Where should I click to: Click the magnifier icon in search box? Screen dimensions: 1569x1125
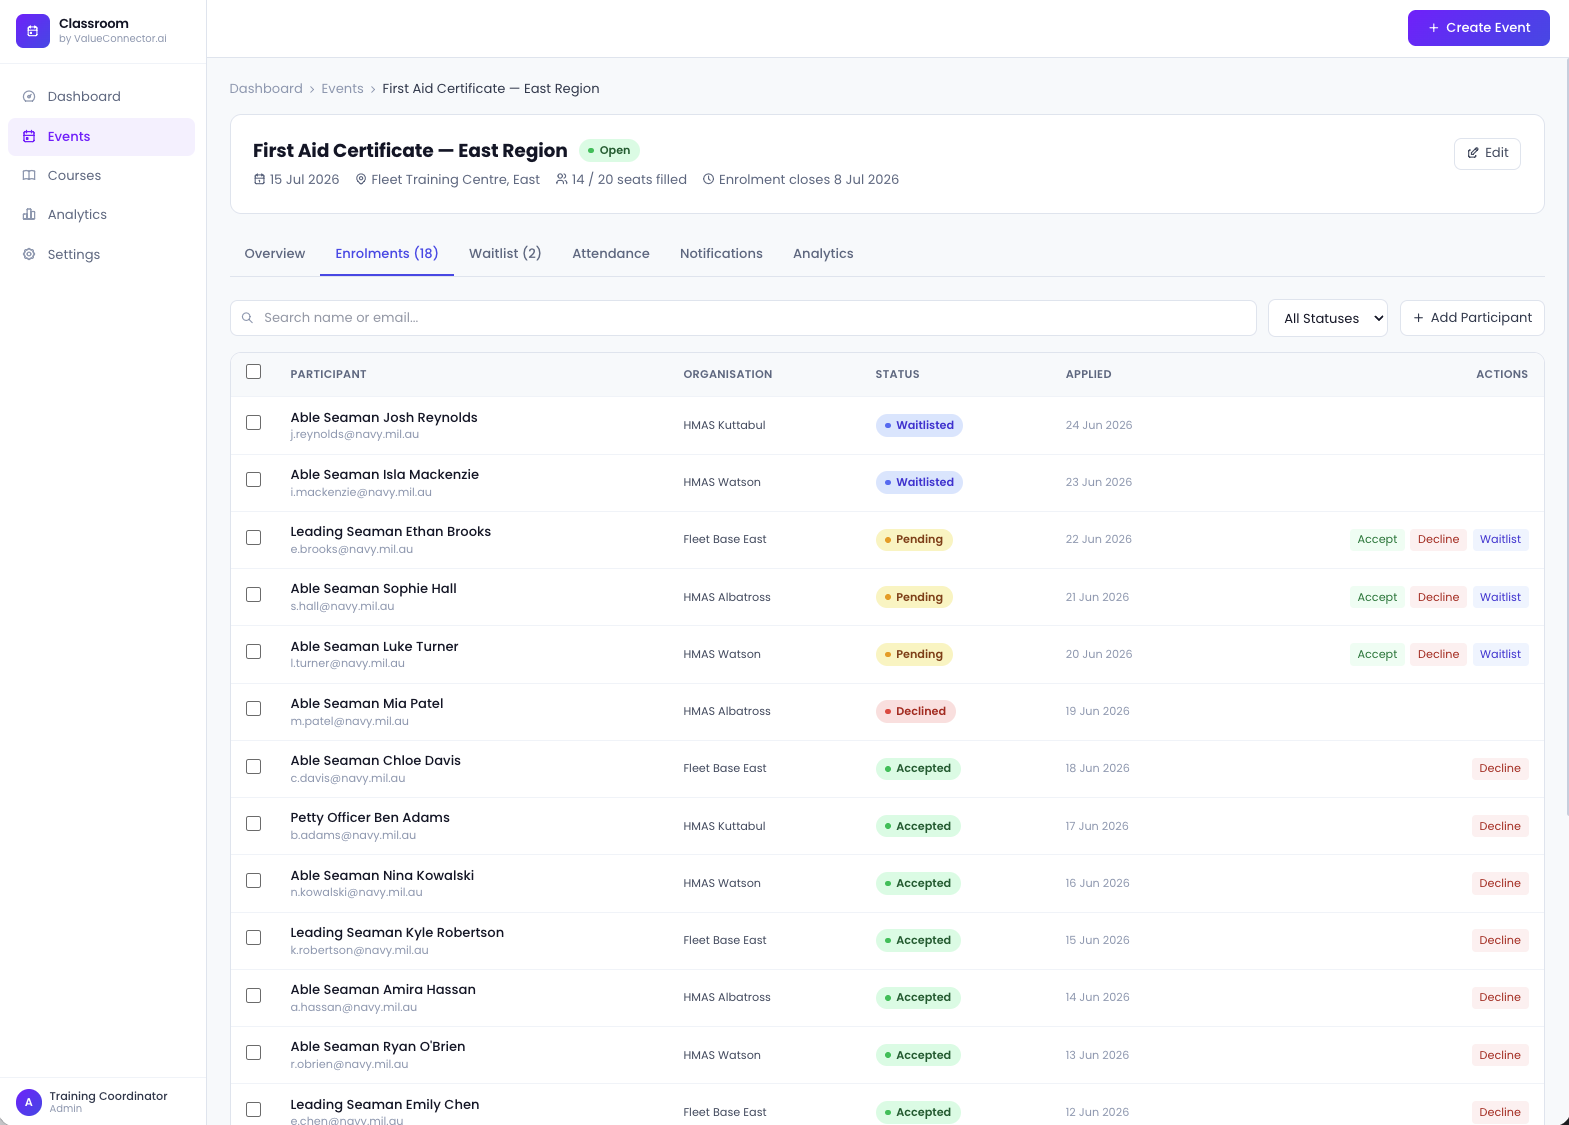point(247,318)
